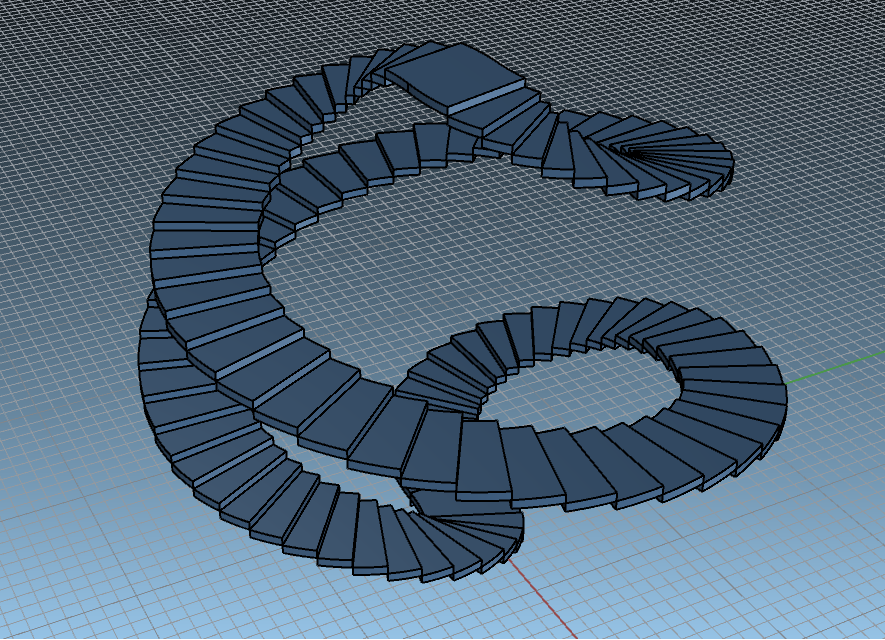The width and height of the screenshot is (885, 640).
Task: Click the red axis line on the grid
Action: click(543, 599)
